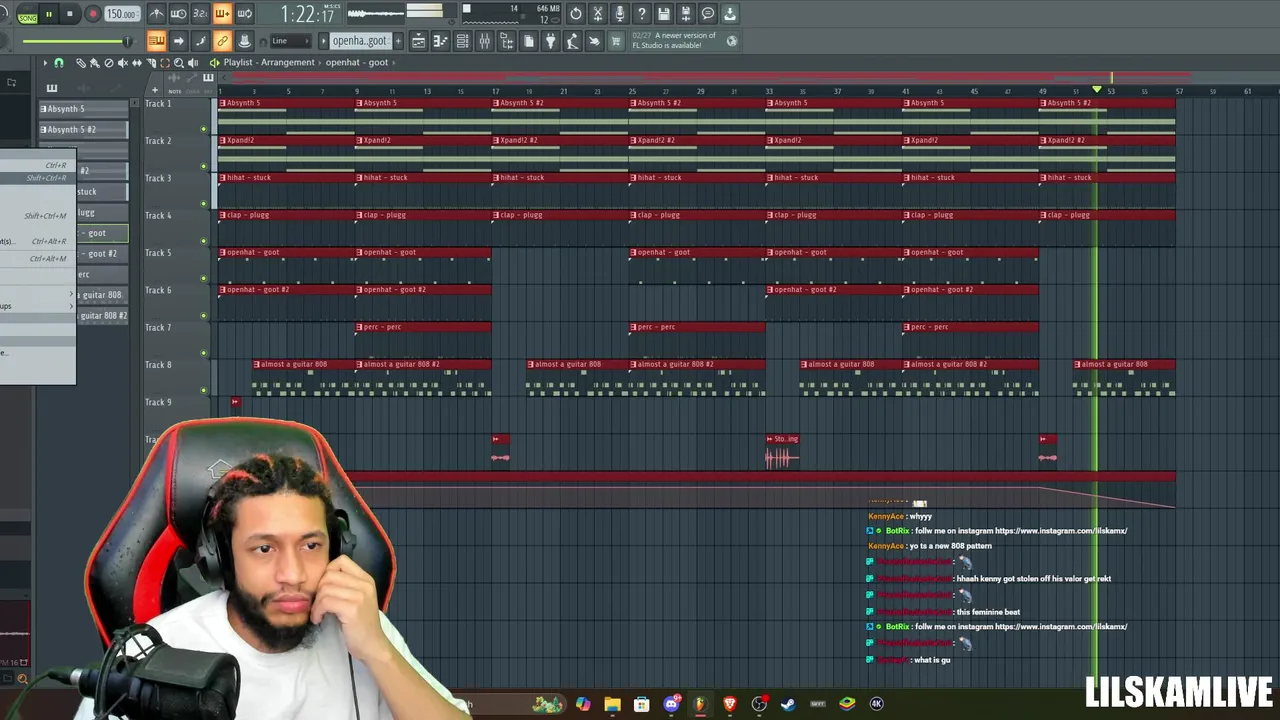Viewport: 1280px width, 720px height.
Task: Pause playback in the transport bar
Action: pyautogui.click(x=48, y=14)
